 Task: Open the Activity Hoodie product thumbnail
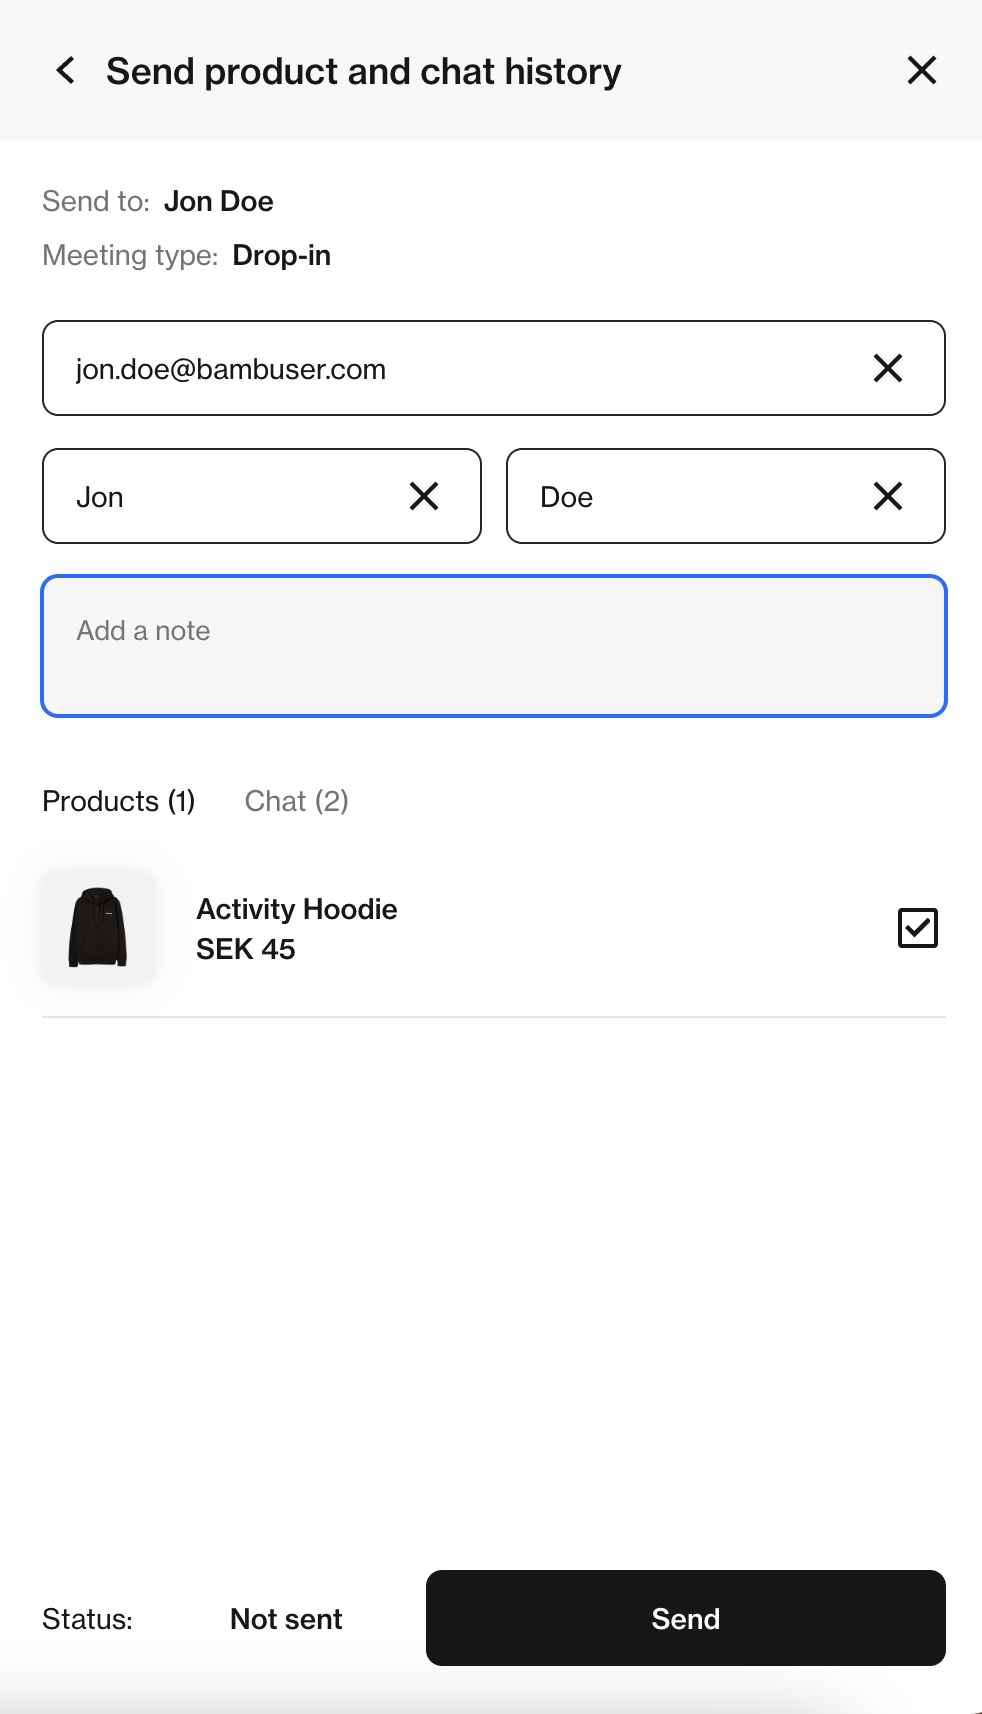[x=98, y=928]
